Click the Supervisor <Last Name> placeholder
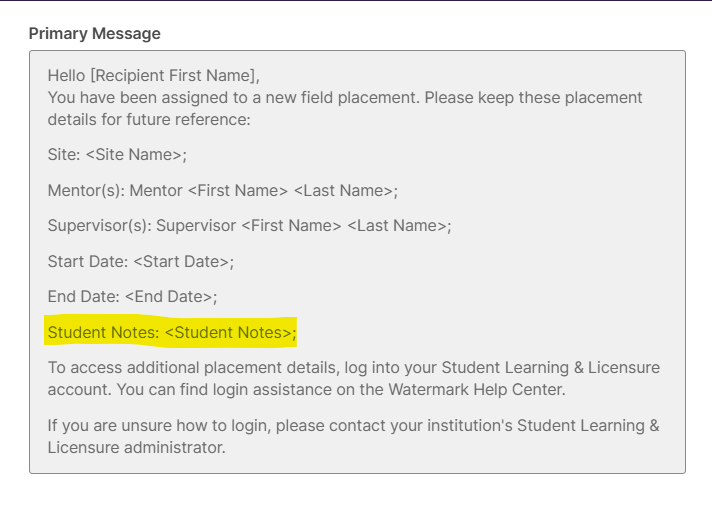 pos(397,226)
